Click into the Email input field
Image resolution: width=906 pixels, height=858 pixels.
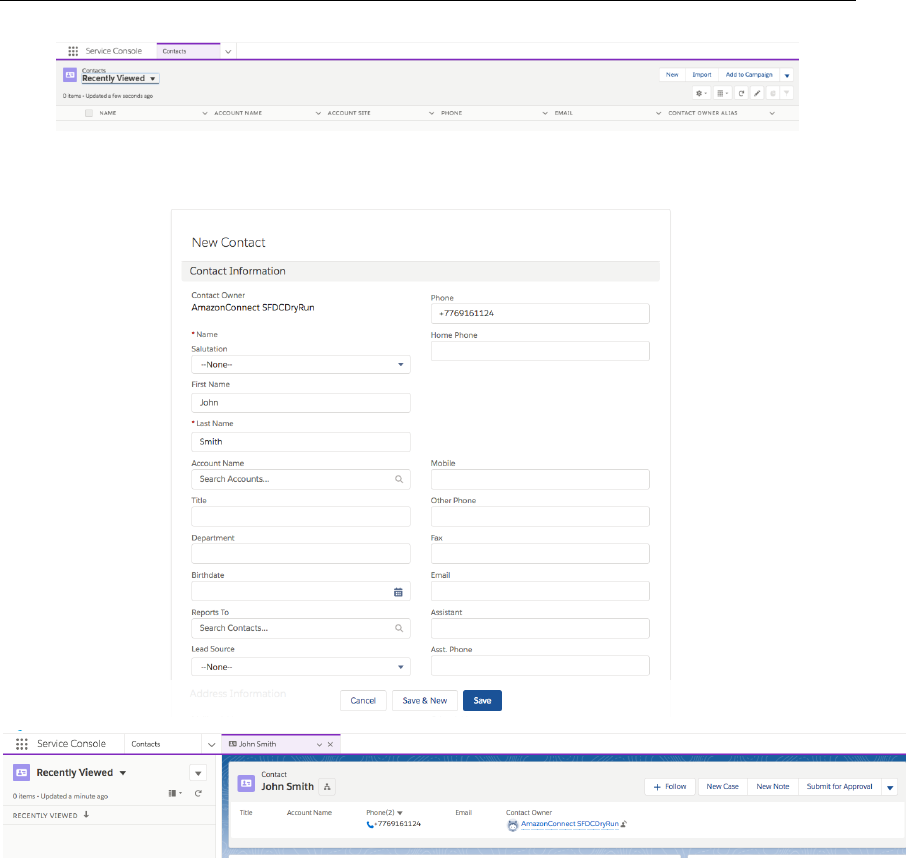pos(540,591)
